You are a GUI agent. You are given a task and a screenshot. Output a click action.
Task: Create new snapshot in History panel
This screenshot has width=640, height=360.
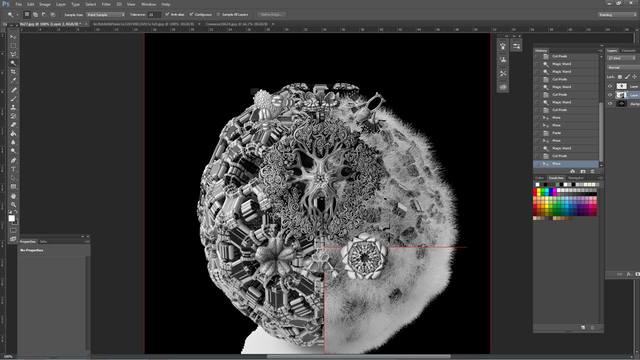pyautogui.click(x=583, y=171)
